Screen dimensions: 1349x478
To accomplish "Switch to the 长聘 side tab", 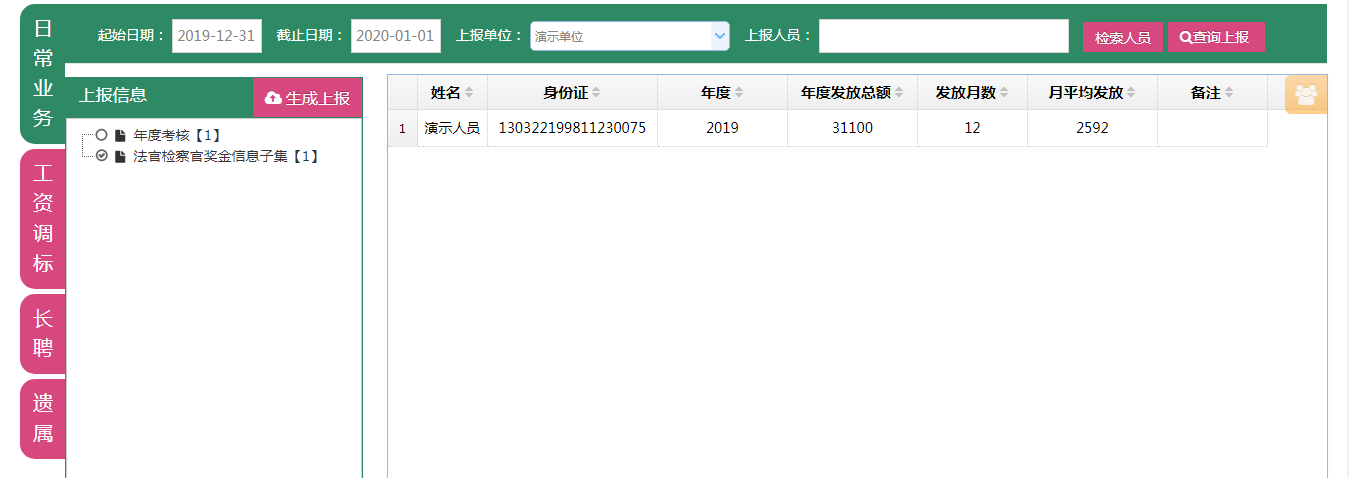I will click(43, 334).
